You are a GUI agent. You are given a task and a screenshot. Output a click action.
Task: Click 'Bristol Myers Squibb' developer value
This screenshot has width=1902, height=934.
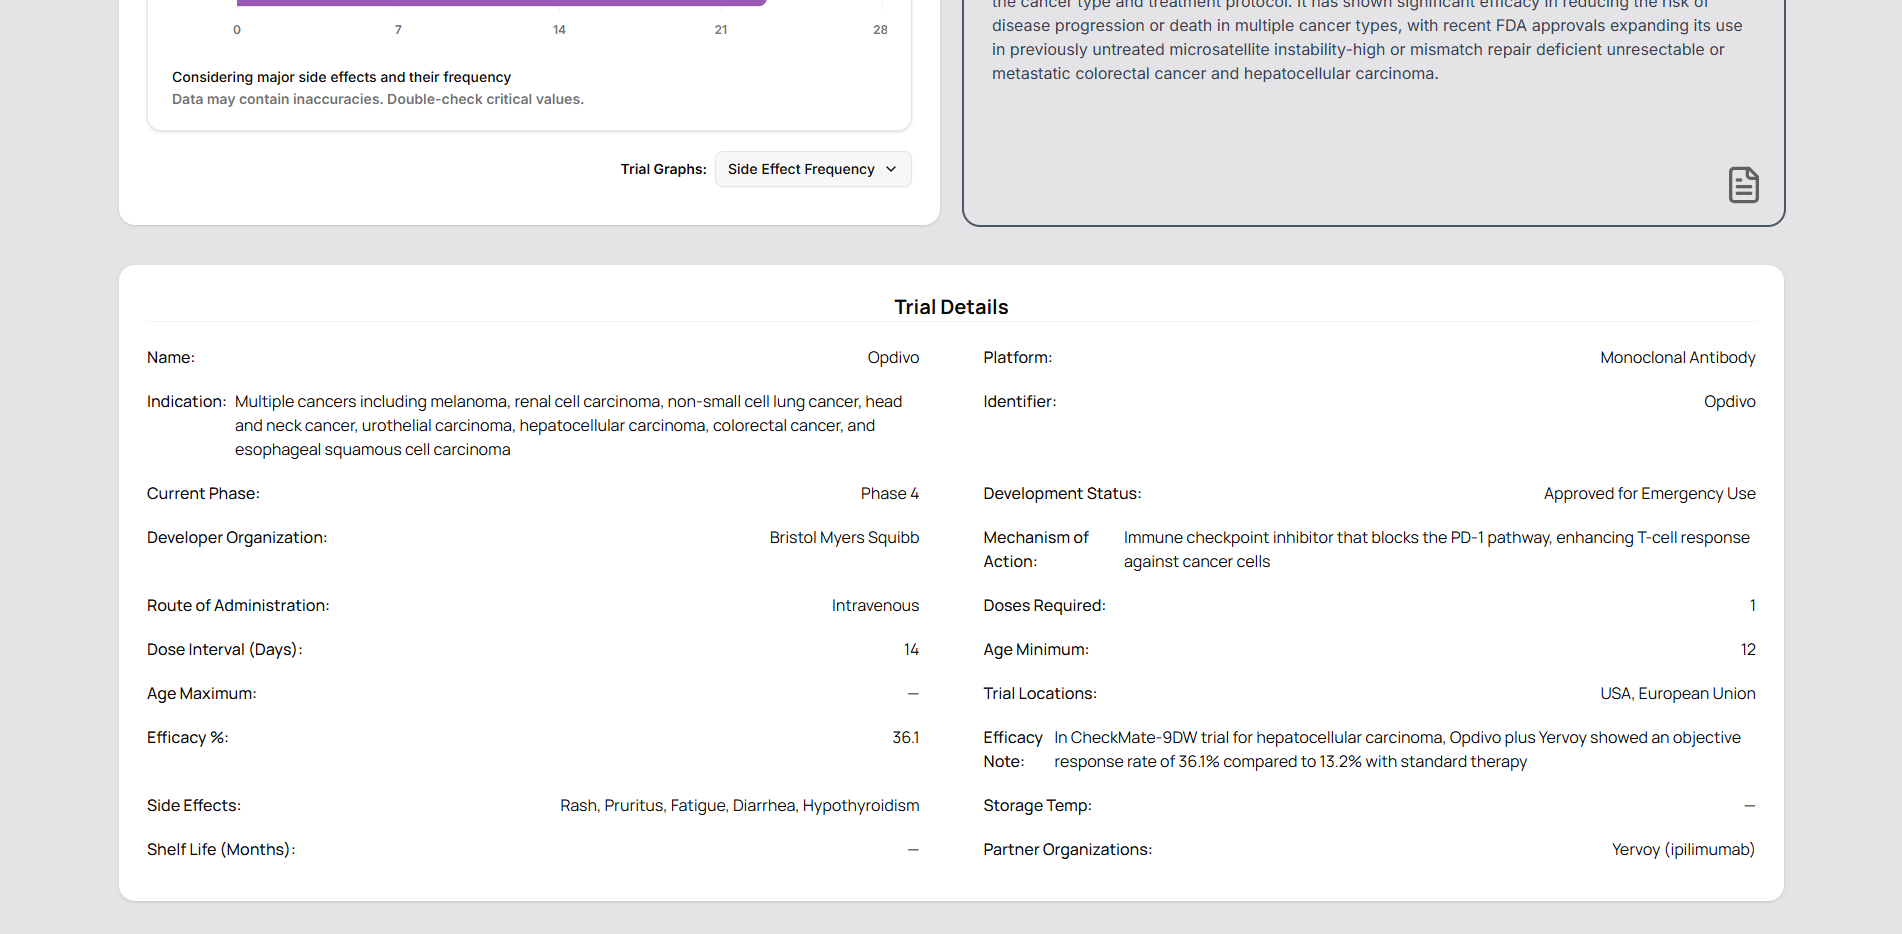pos(844,538)
